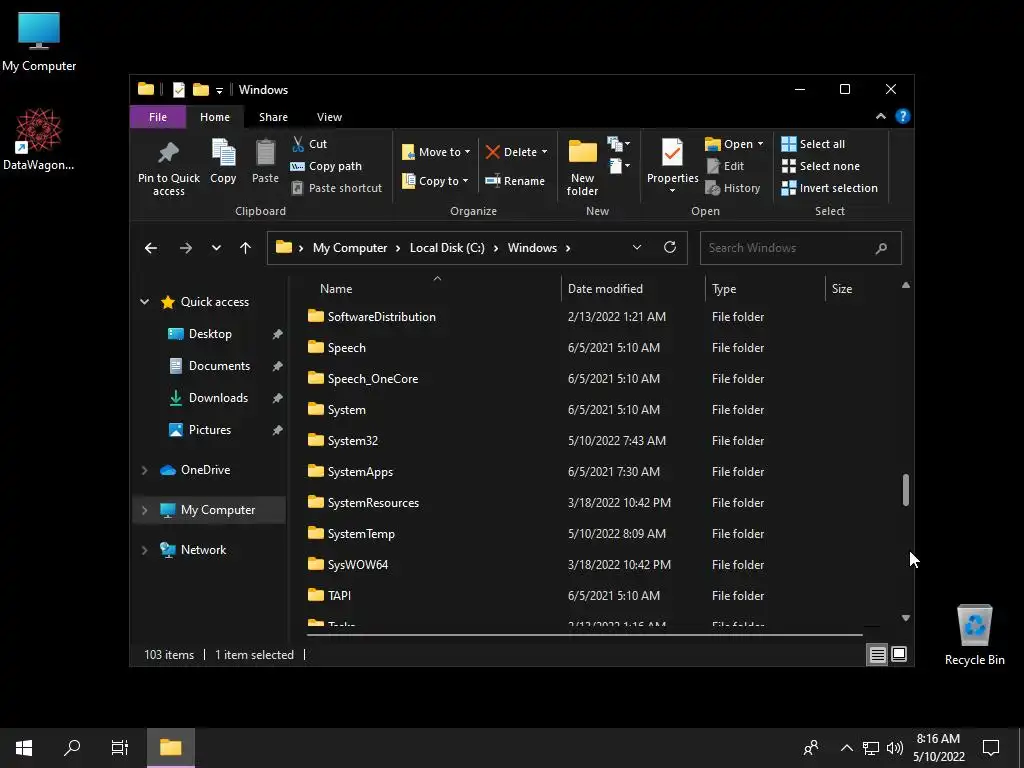Open Explorer Help question mark icon
The height and width of the screenshot is (768, 1024).
click(x=903, y=116)
